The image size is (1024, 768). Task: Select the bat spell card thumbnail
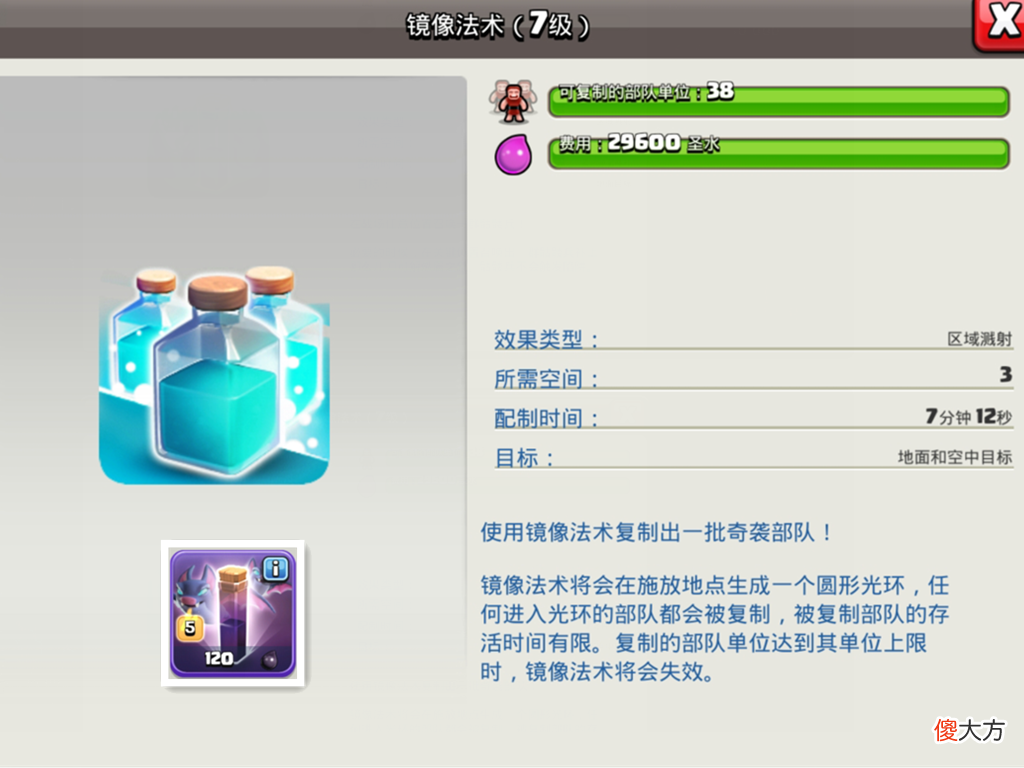tap(233, 613)
